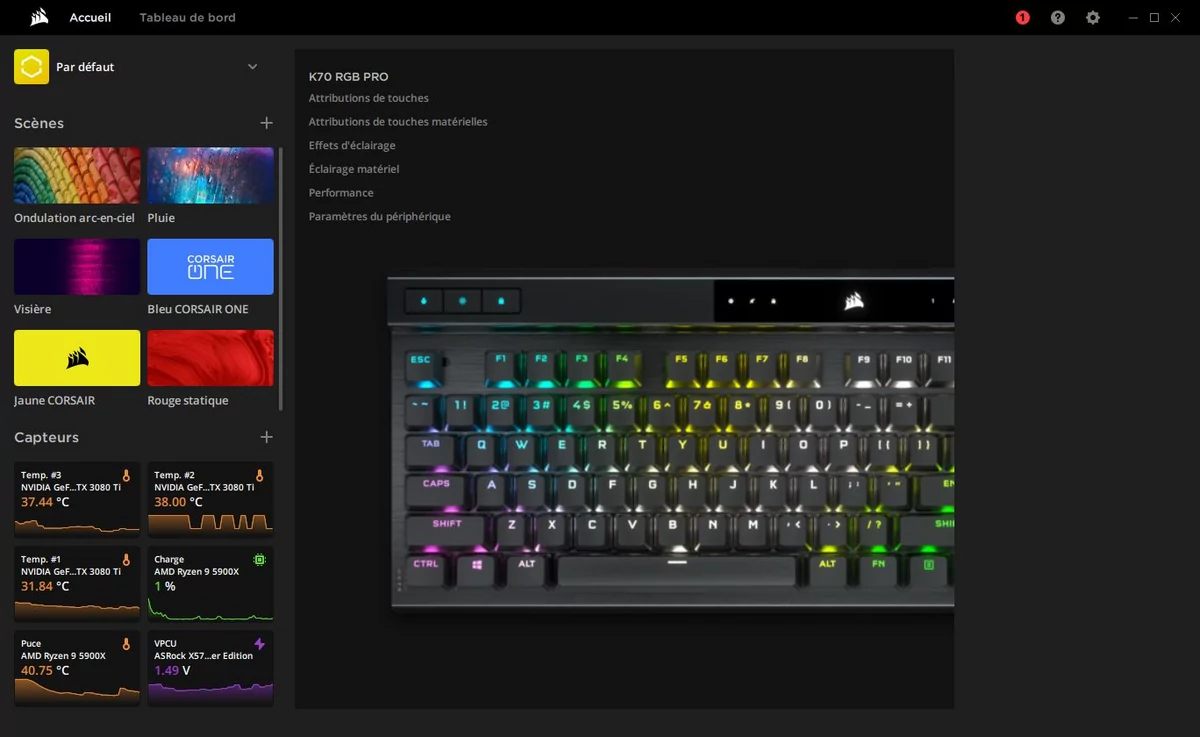The width and height of the screenshot is (1200, 737).
Task: Apply the Rouge statique scene
Action: click(x=210, y=358)
